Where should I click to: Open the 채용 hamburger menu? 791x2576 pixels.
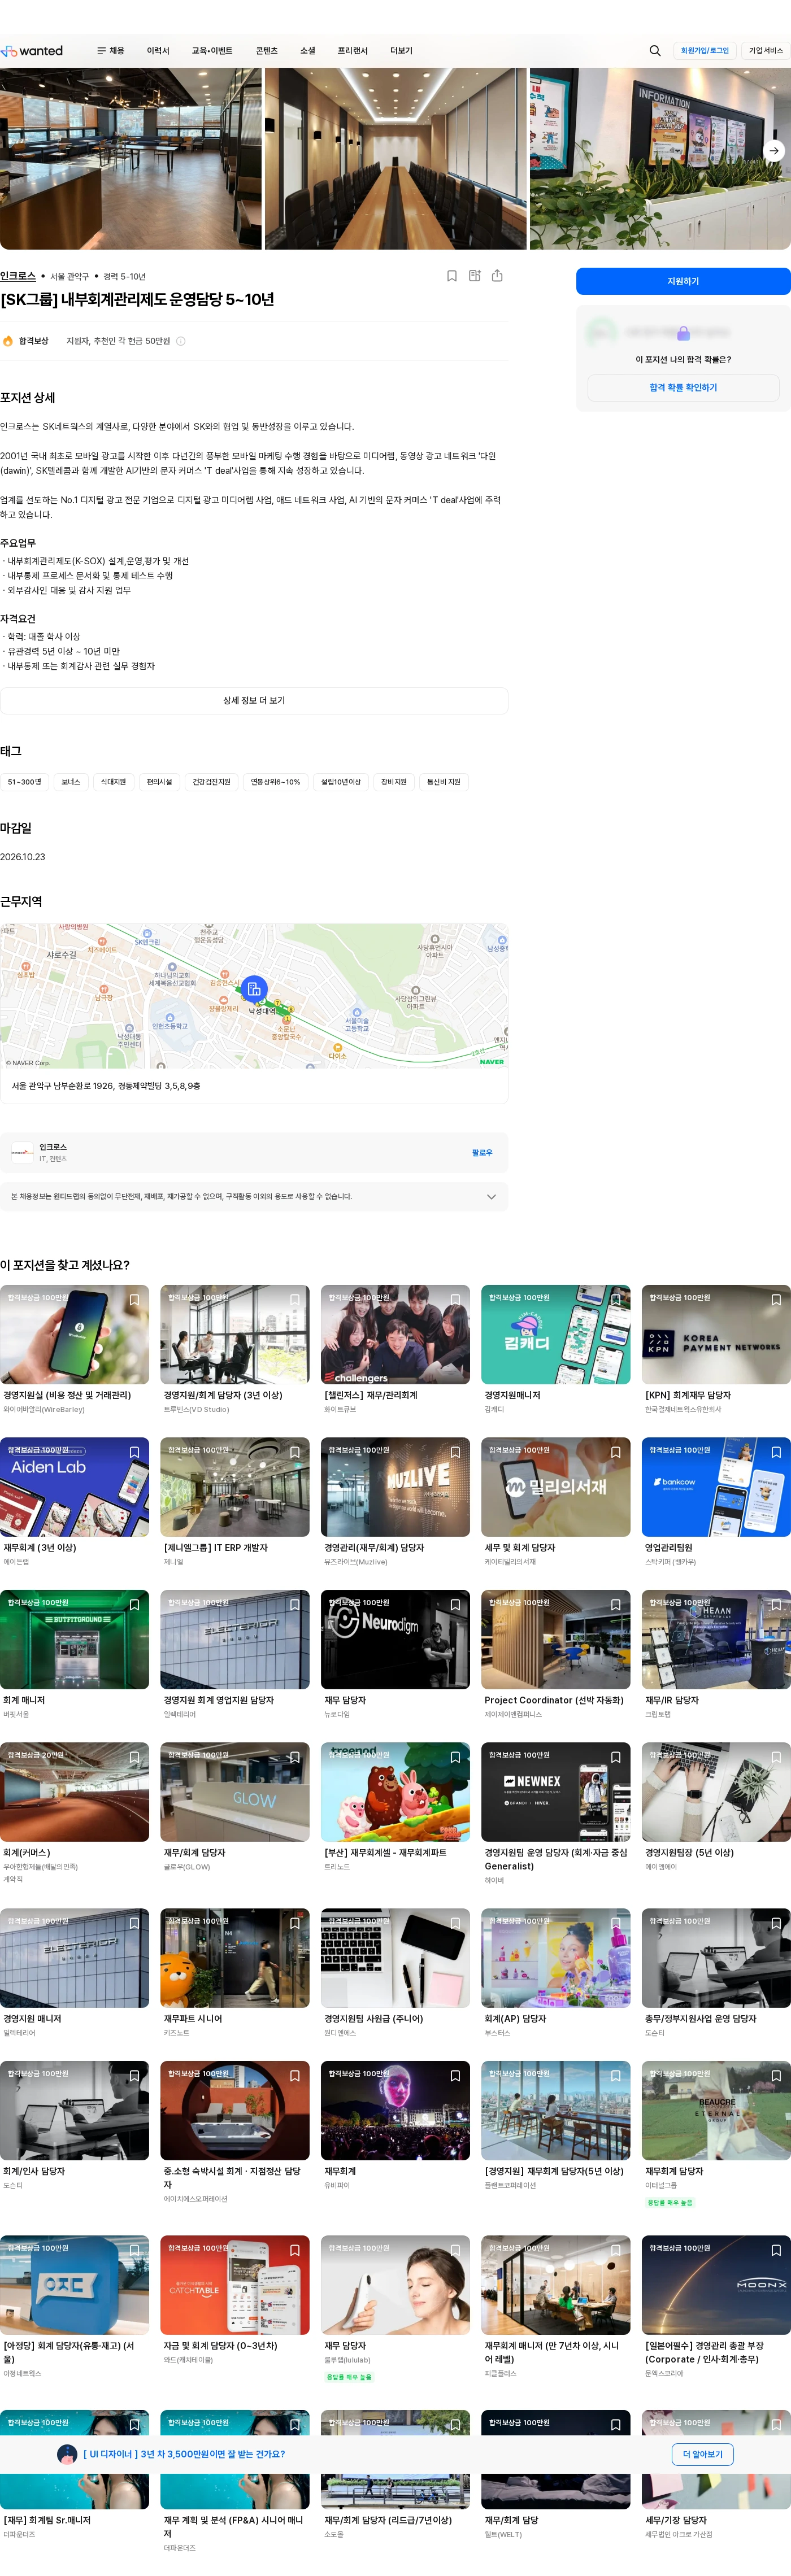tap(111, 51)
